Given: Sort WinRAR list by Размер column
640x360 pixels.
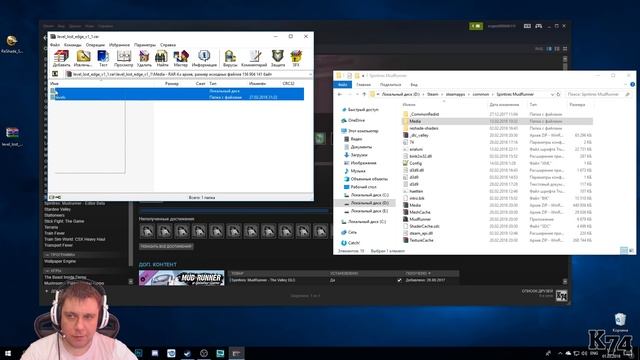Looking at the screenshot, I should coord(172,84).
